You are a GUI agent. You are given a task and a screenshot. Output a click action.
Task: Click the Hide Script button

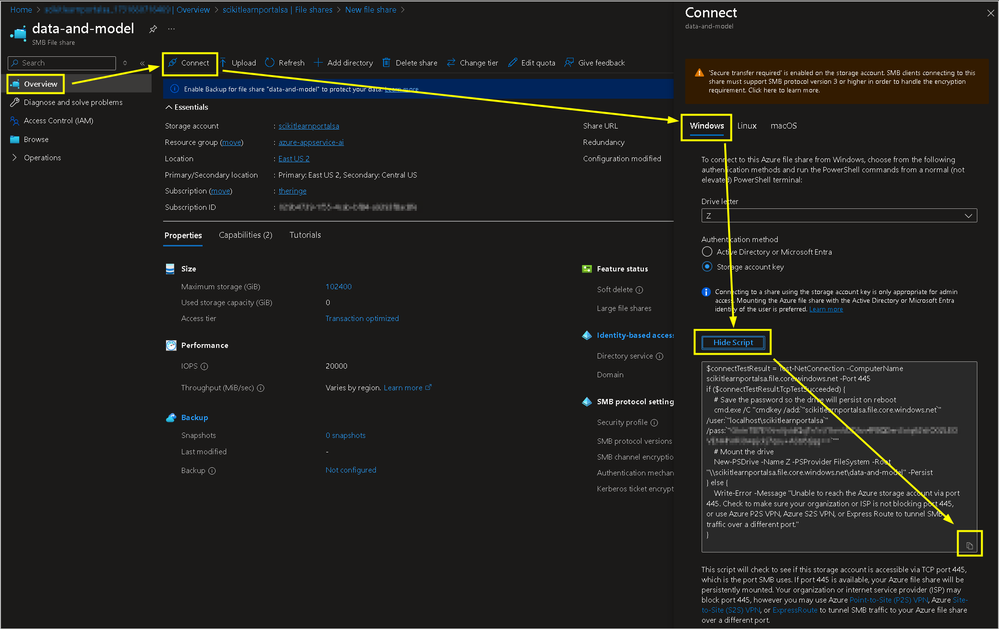(x=733, y=343)
